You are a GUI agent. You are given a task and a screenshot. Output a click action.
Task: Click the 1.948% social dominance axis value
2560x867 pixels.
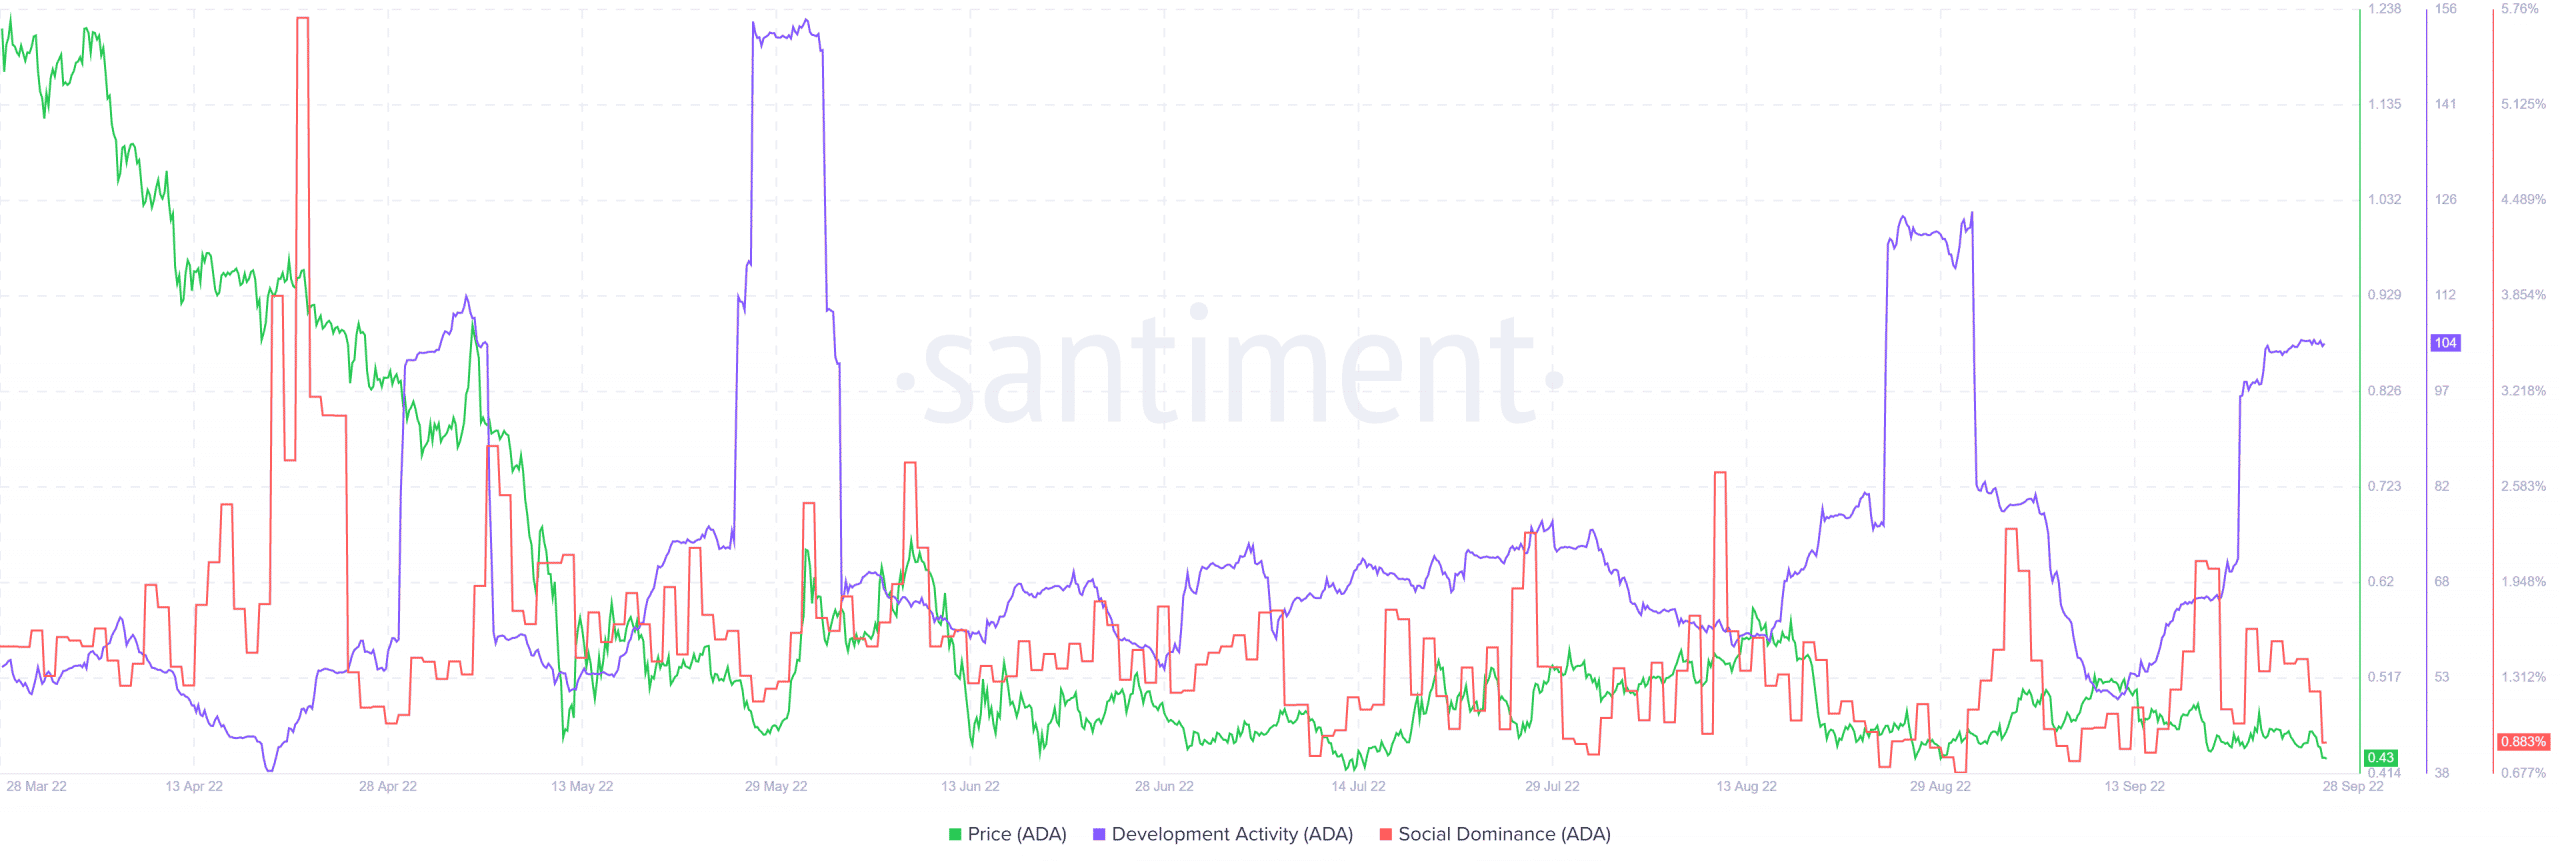pyautogui.click(x=2523, y=582)
